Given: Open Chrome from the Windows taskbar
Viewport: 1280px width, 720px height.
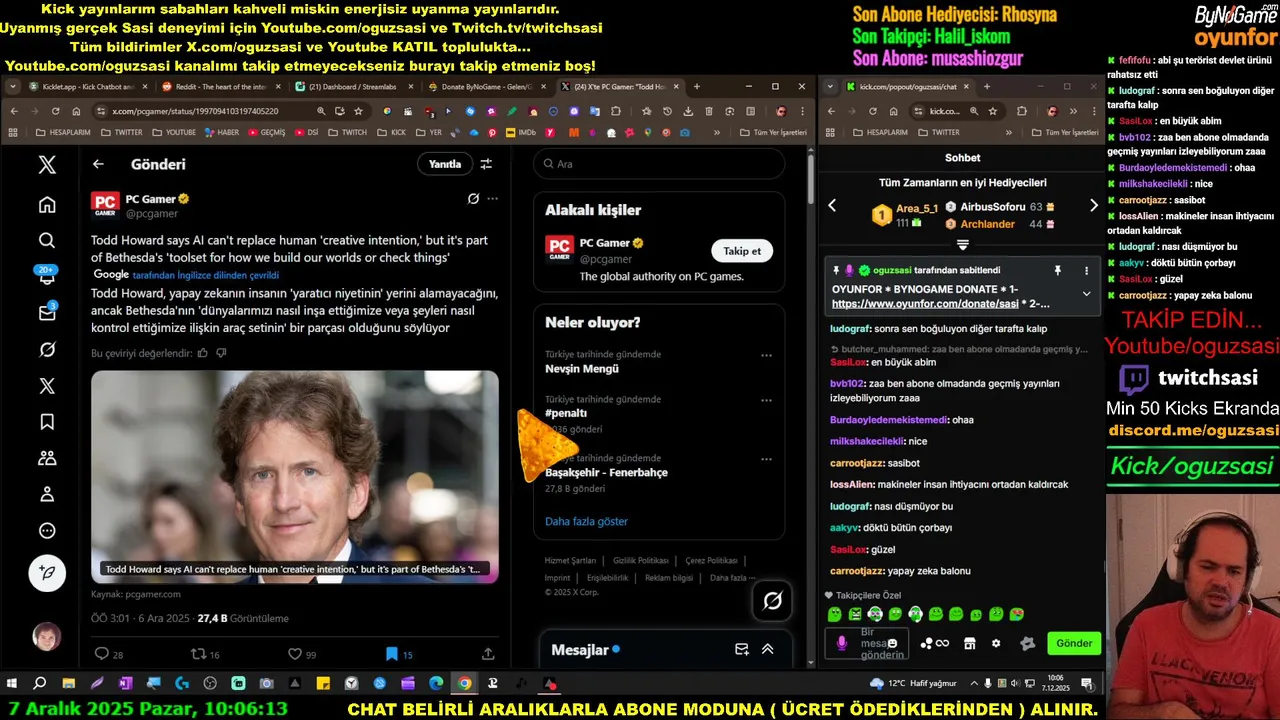Looking at the screenshot, I should tap(465, 684).
